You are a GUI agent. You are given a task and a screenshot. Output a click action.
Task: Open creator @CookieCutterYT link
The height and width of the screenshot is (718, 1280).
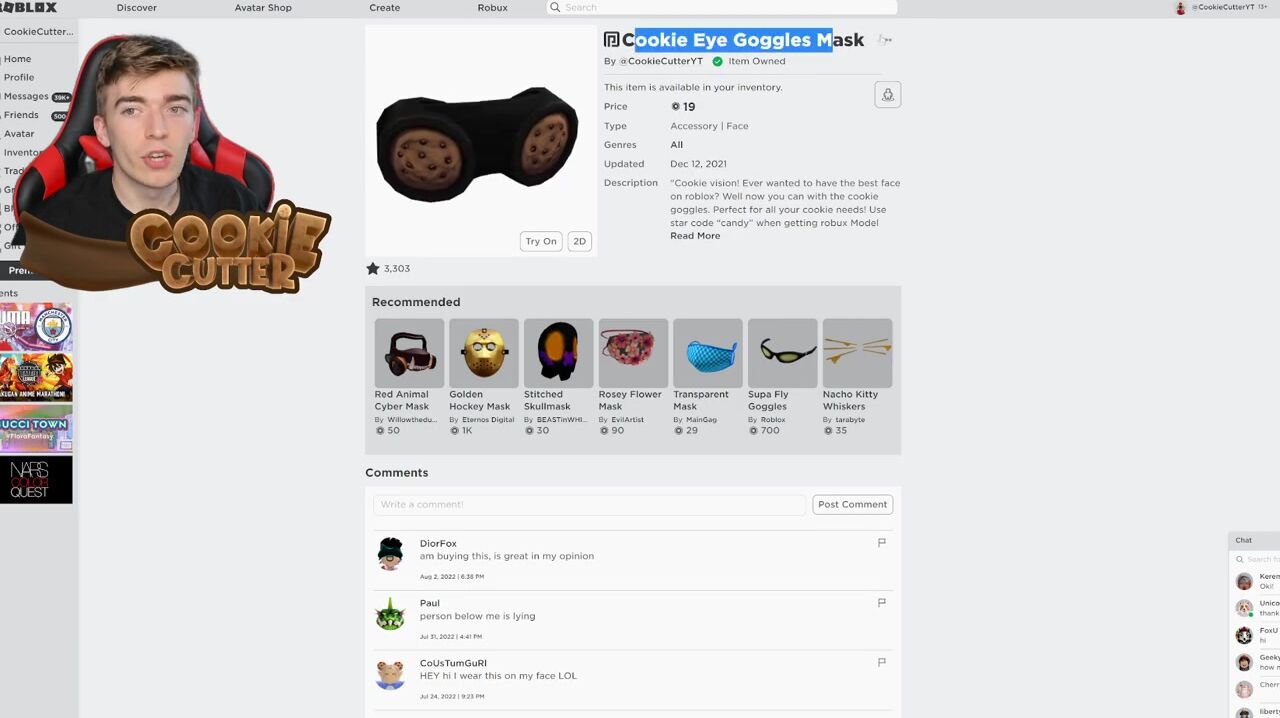coord(661,61)
